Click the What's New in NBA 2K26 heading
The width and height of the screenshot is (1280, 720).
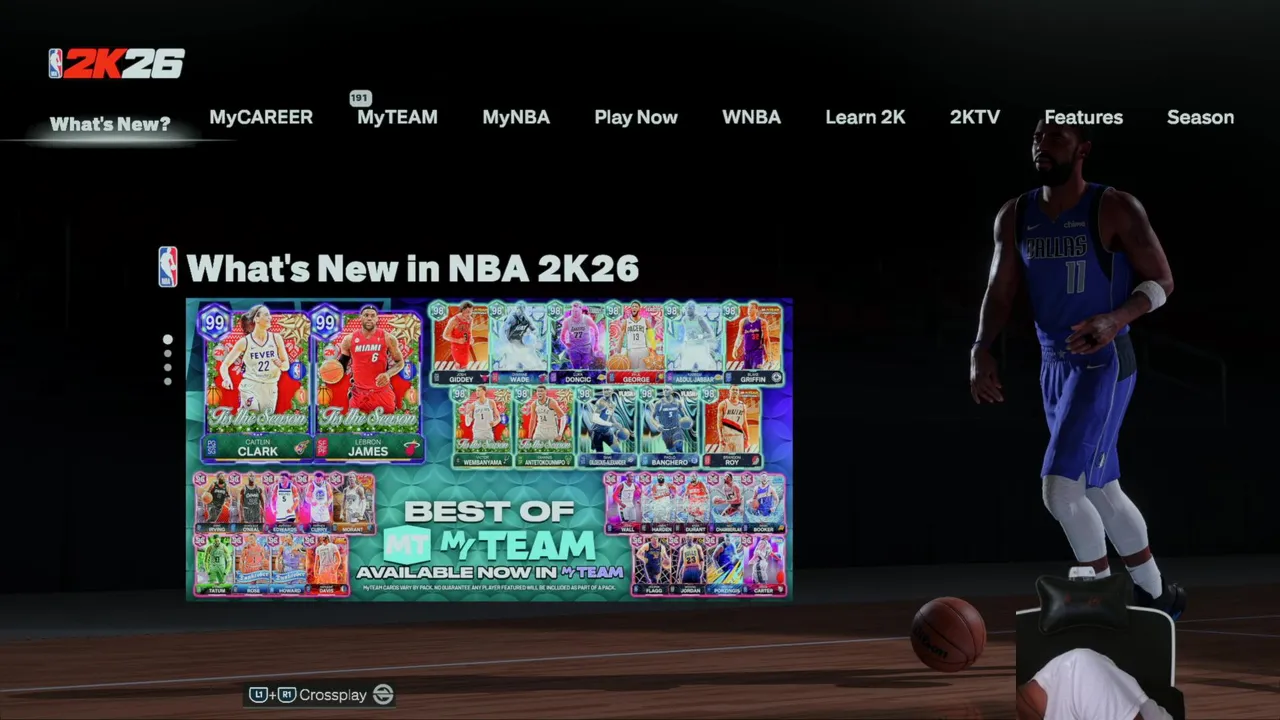click(x=412, y=268)
